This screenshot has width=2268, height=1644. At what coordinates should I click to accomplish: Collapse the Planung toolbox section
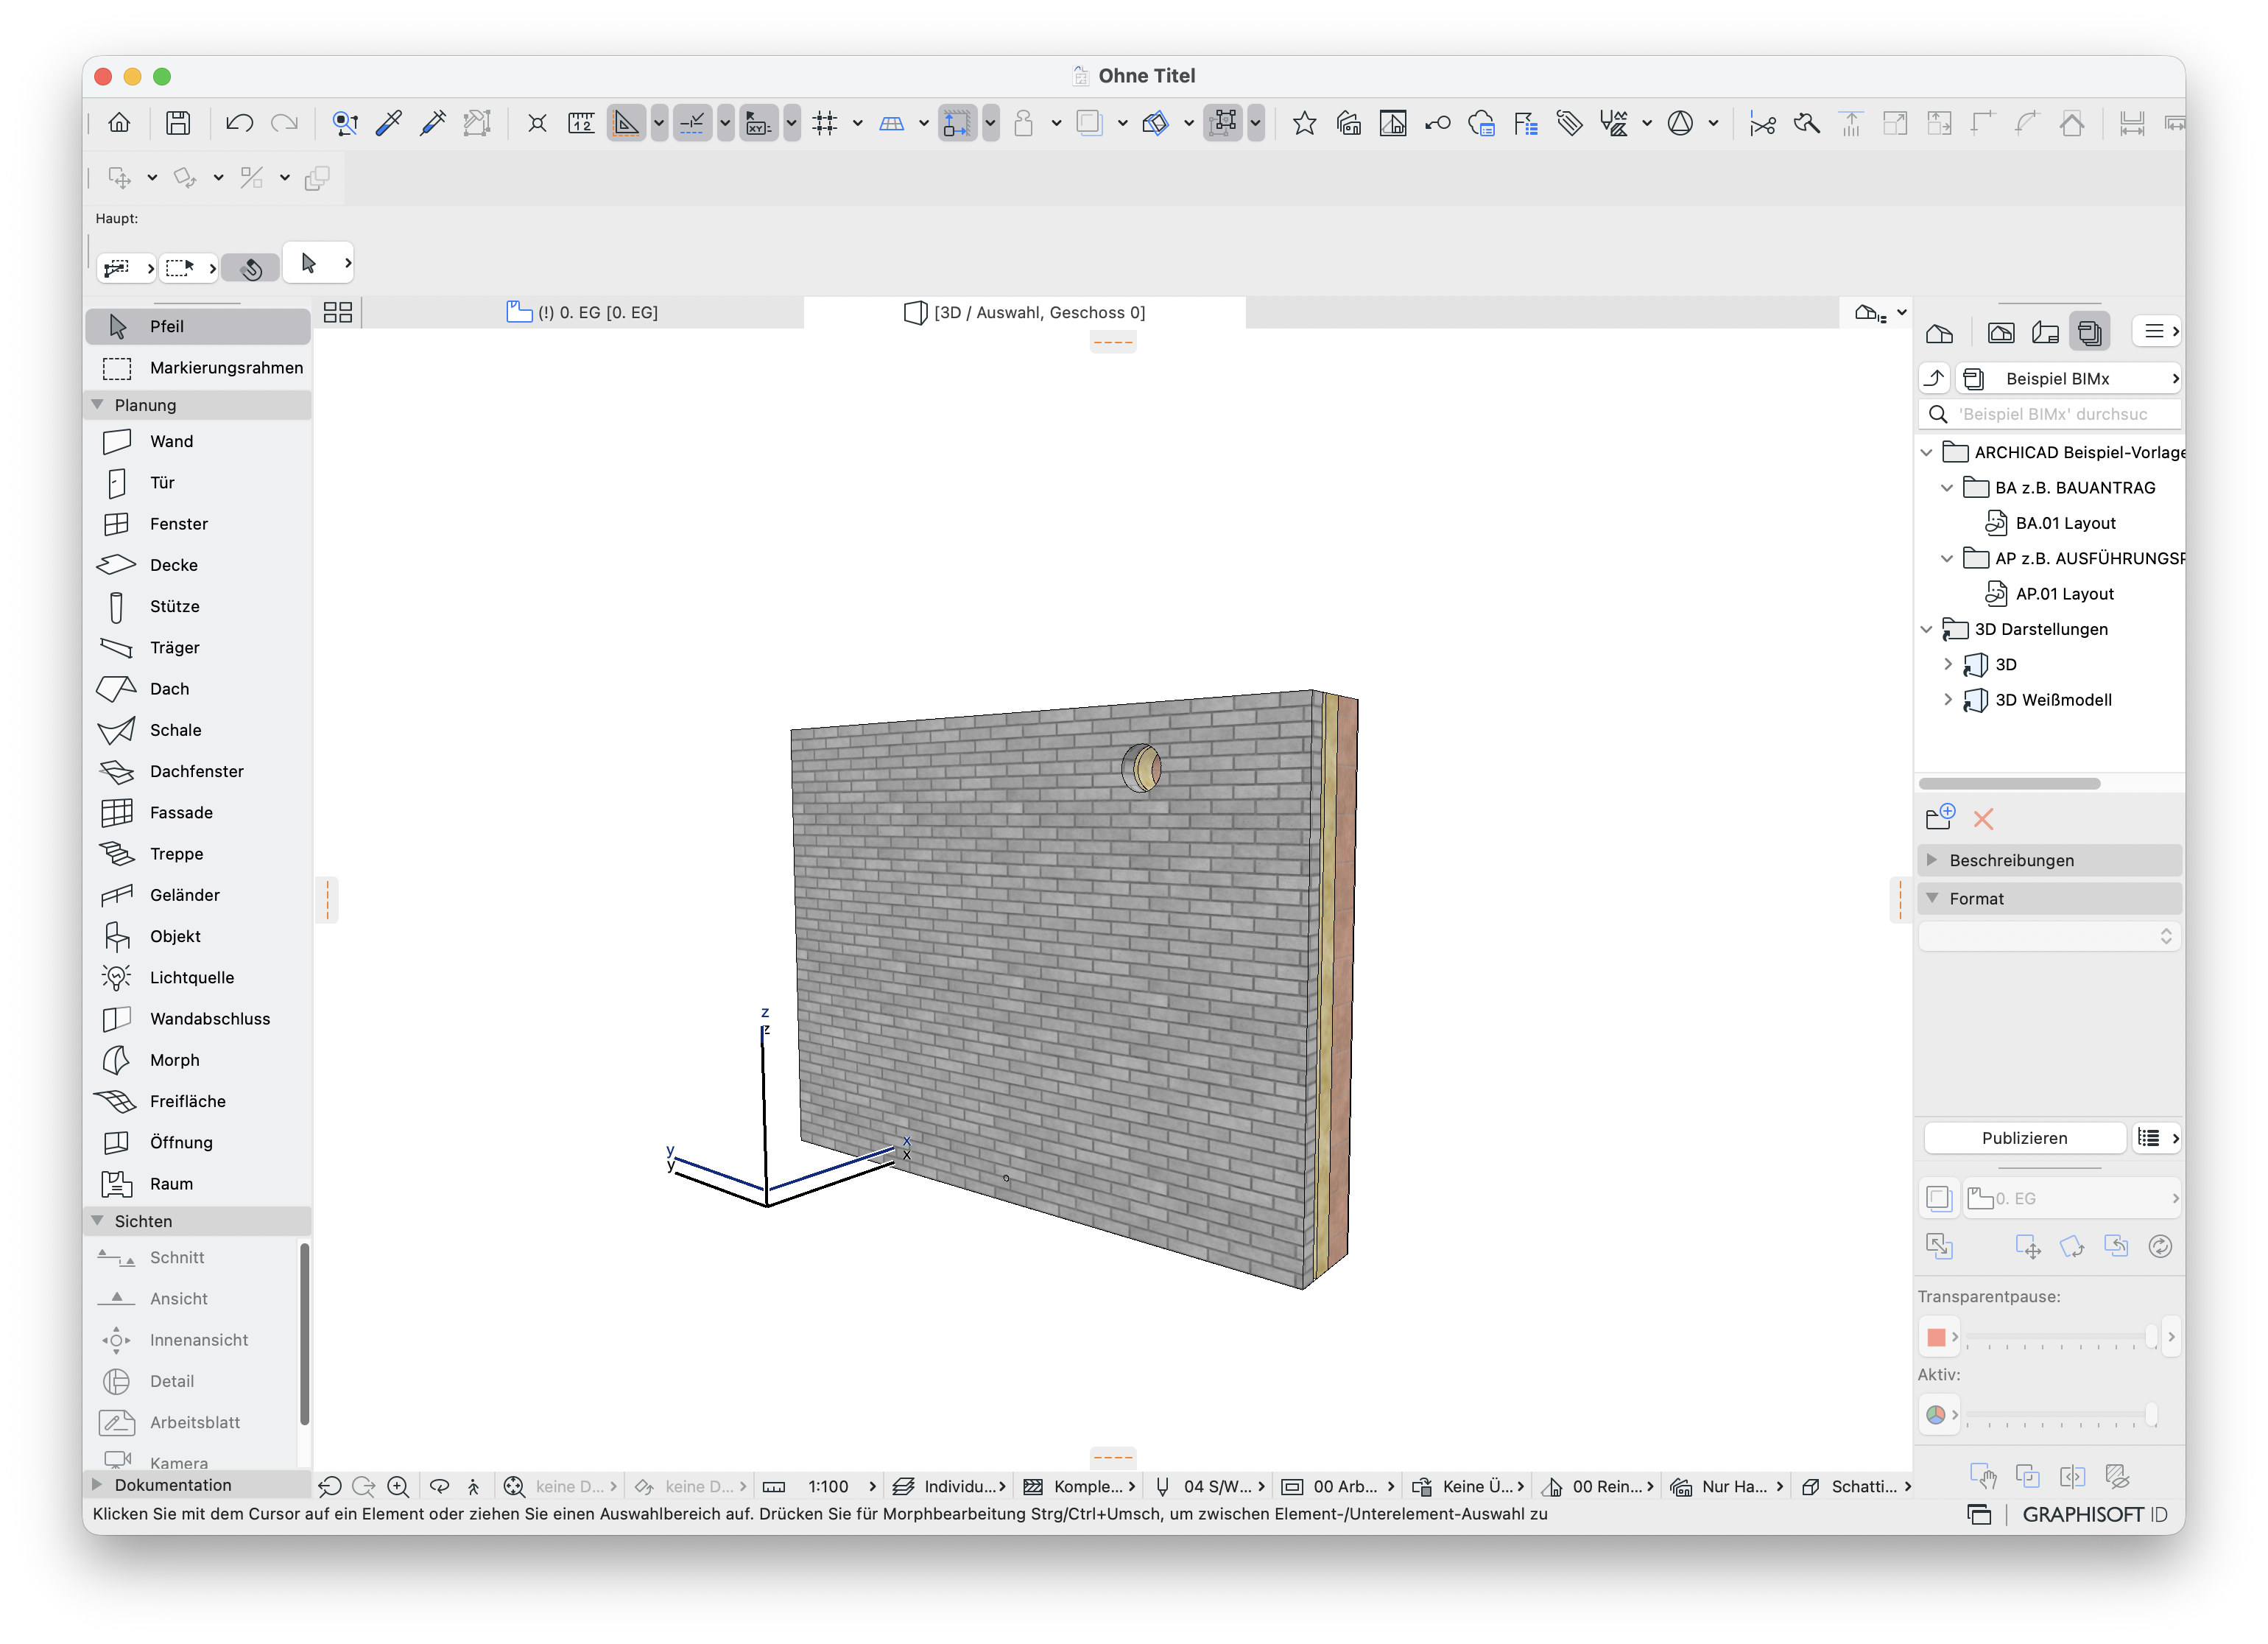tap(98, 405)
